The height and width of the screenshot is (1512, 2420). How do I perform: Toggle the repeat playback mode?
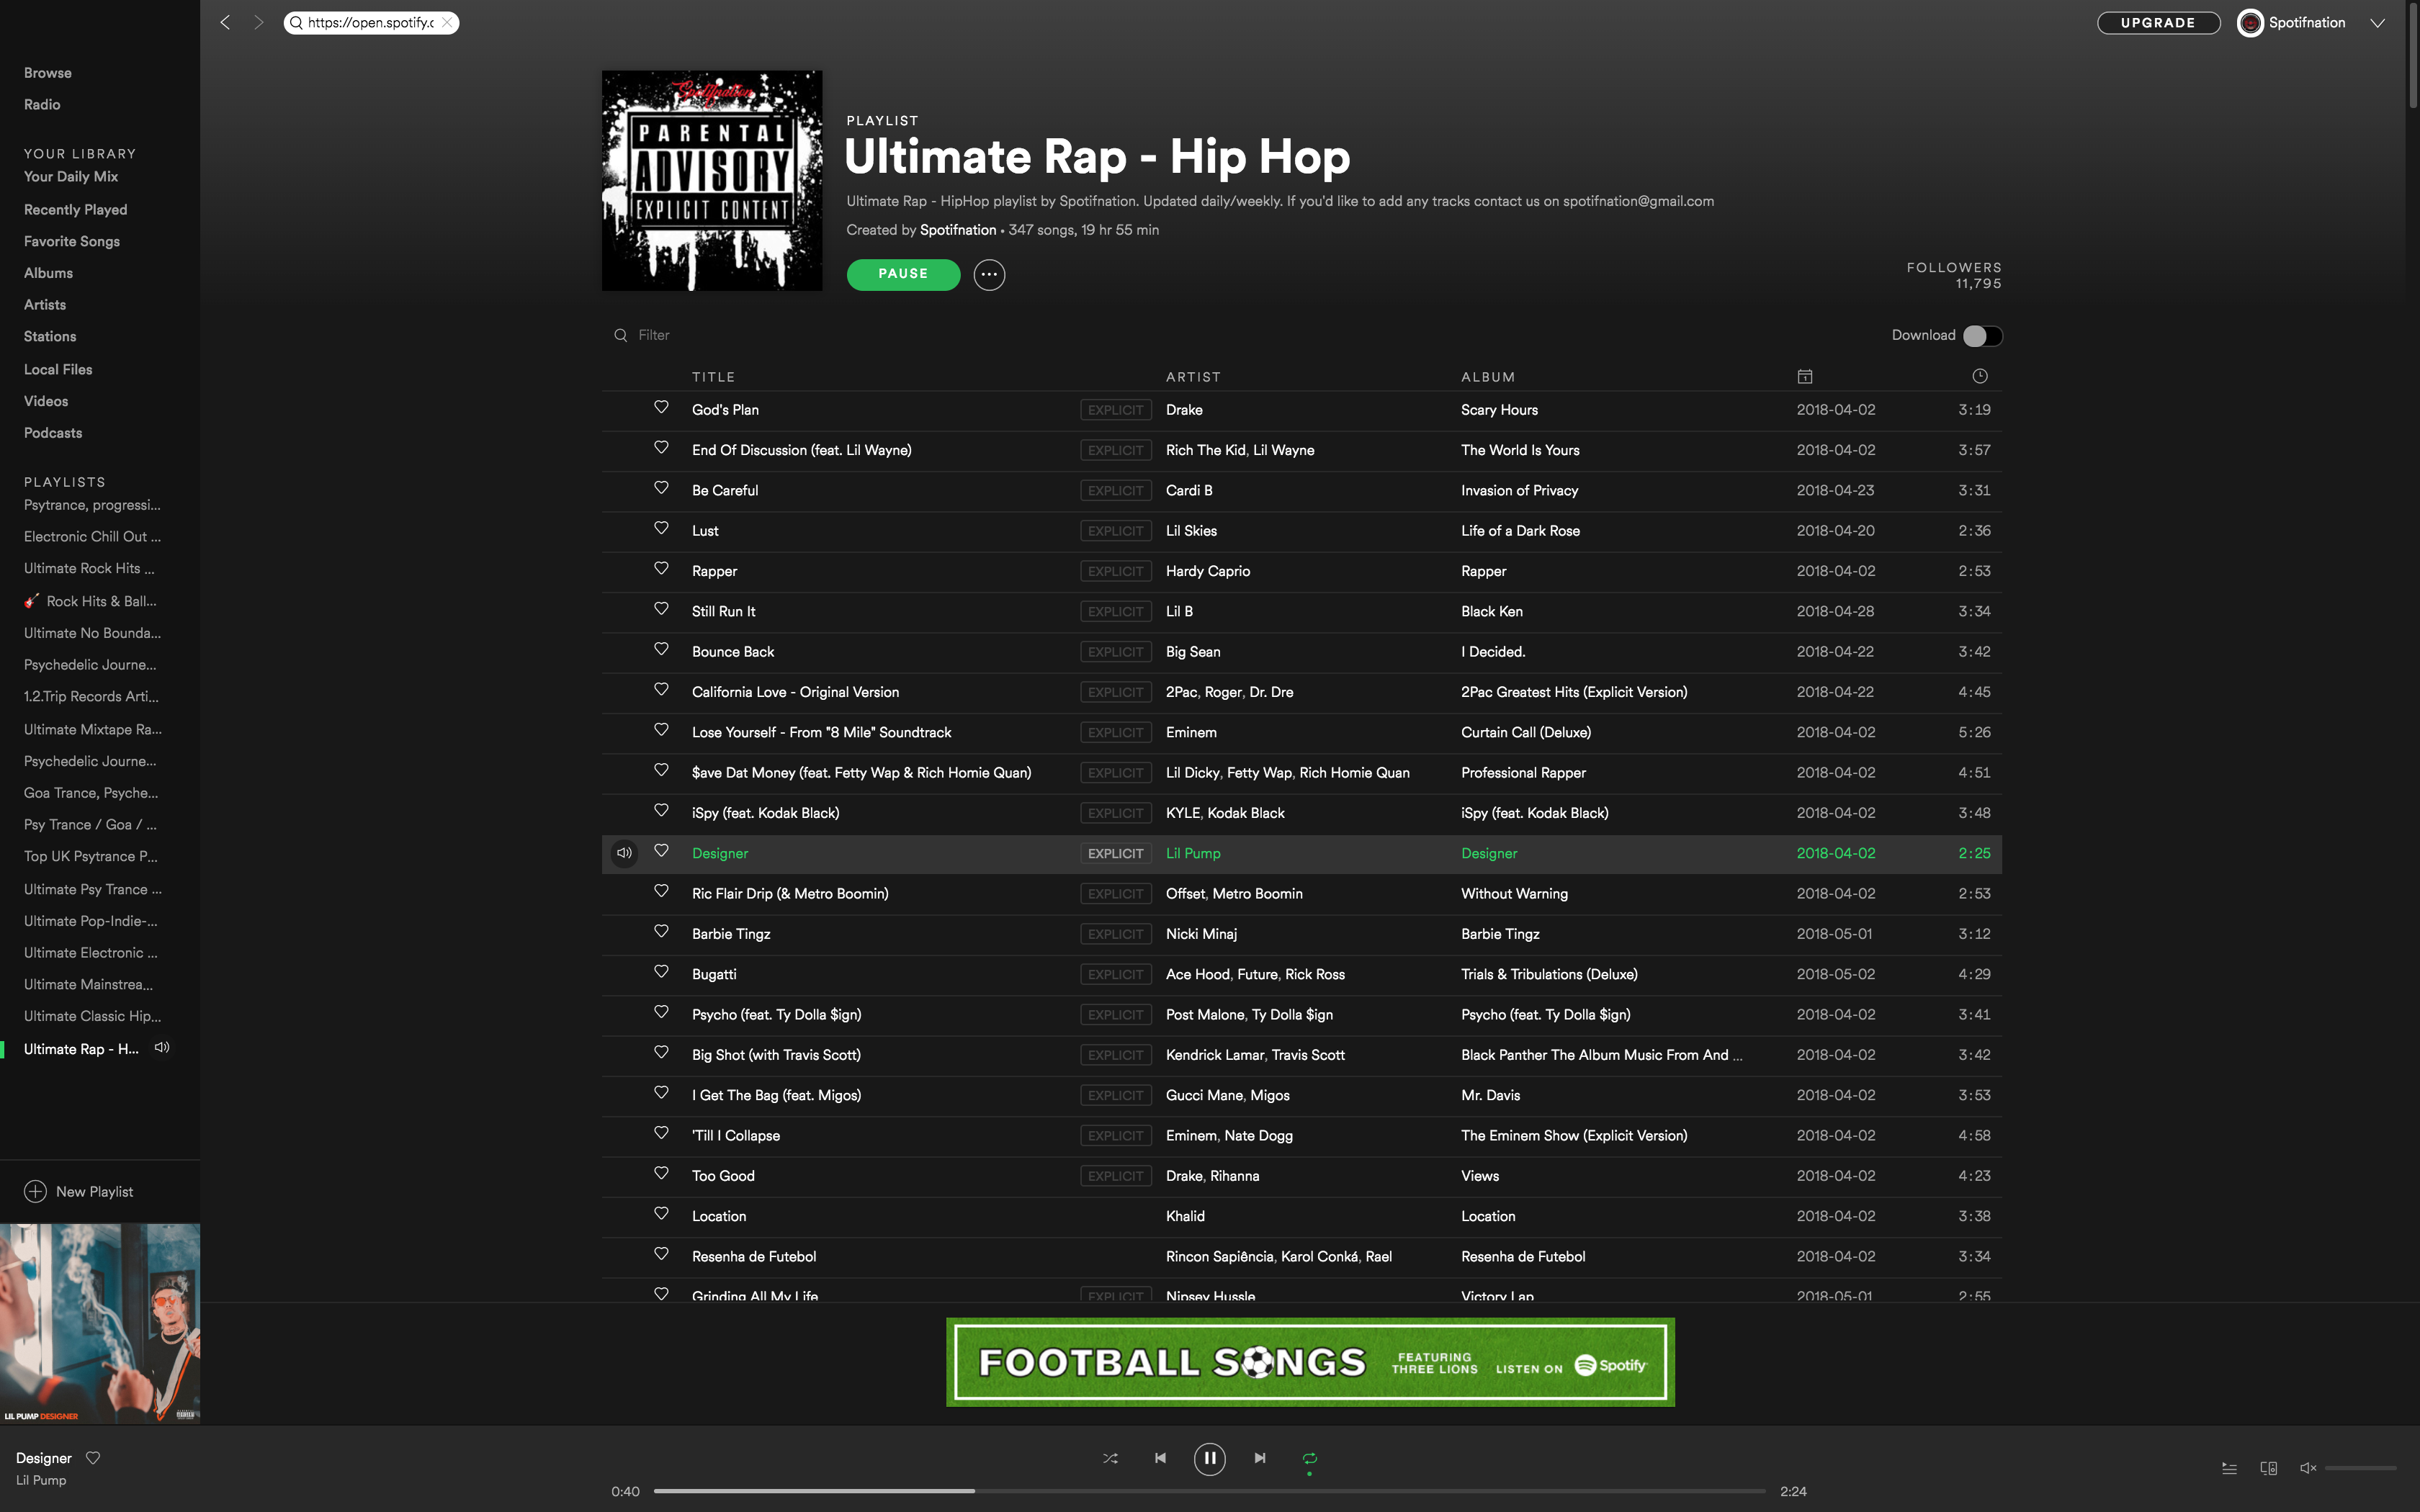pos(1309,1458)
